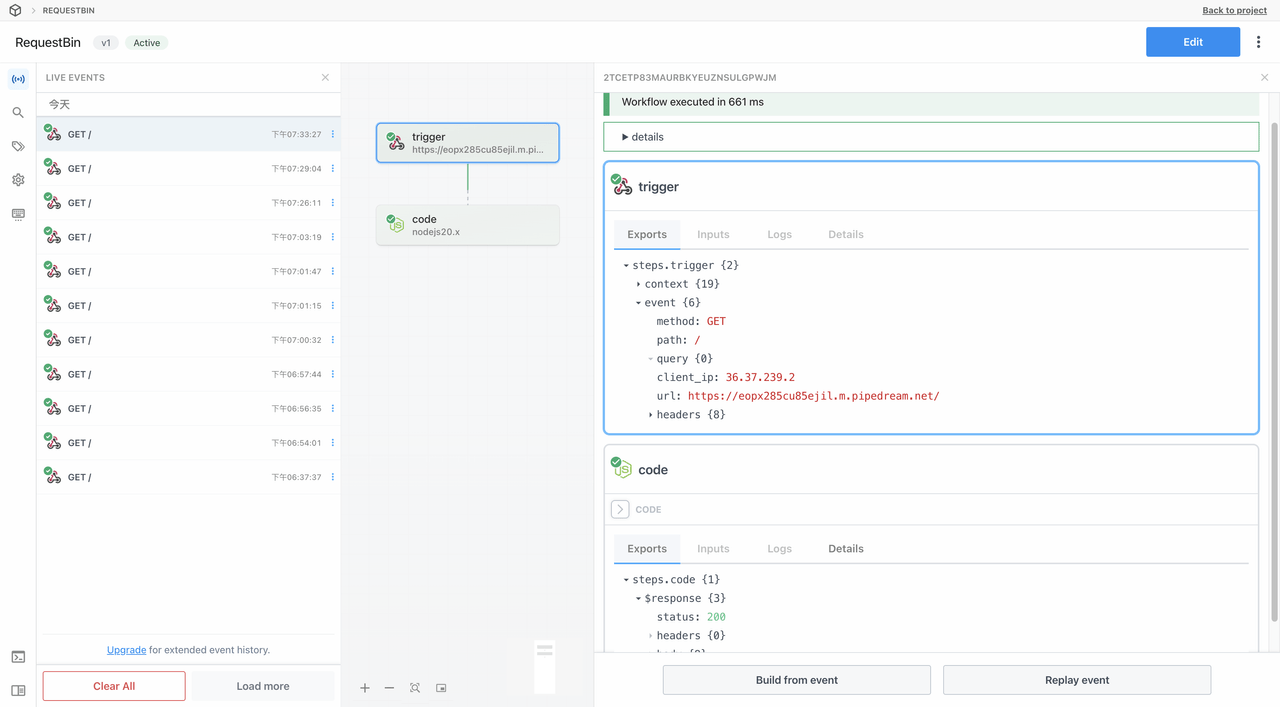This screenshot has width=1280, height=707.
Task: Click the fit-to-view icon on canvas
Action: pos(415,688)
